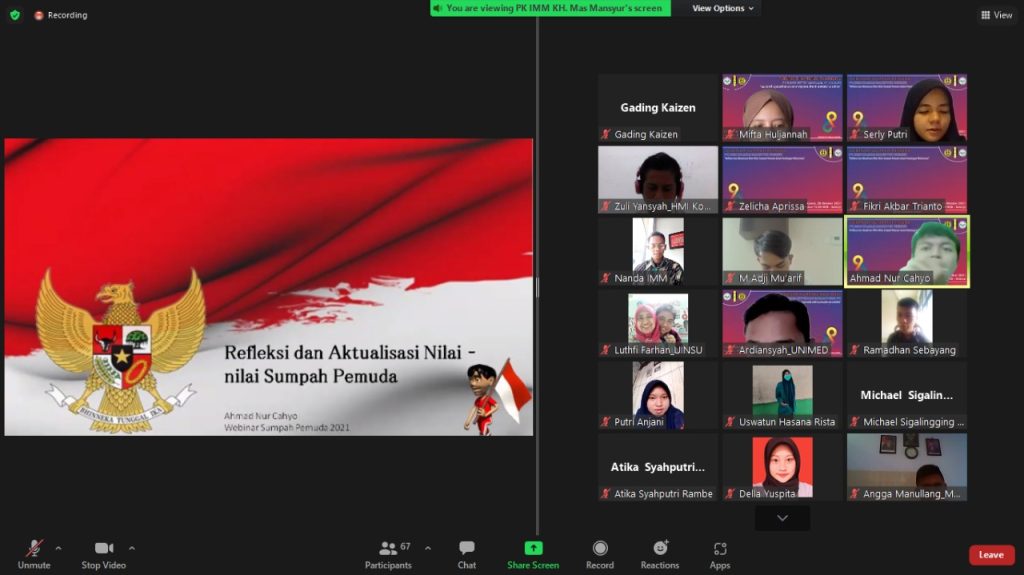This screenshot has height=575, width=1024.
Task: Select M.Adji Mu'arif video tile
Action: (782, 252)
